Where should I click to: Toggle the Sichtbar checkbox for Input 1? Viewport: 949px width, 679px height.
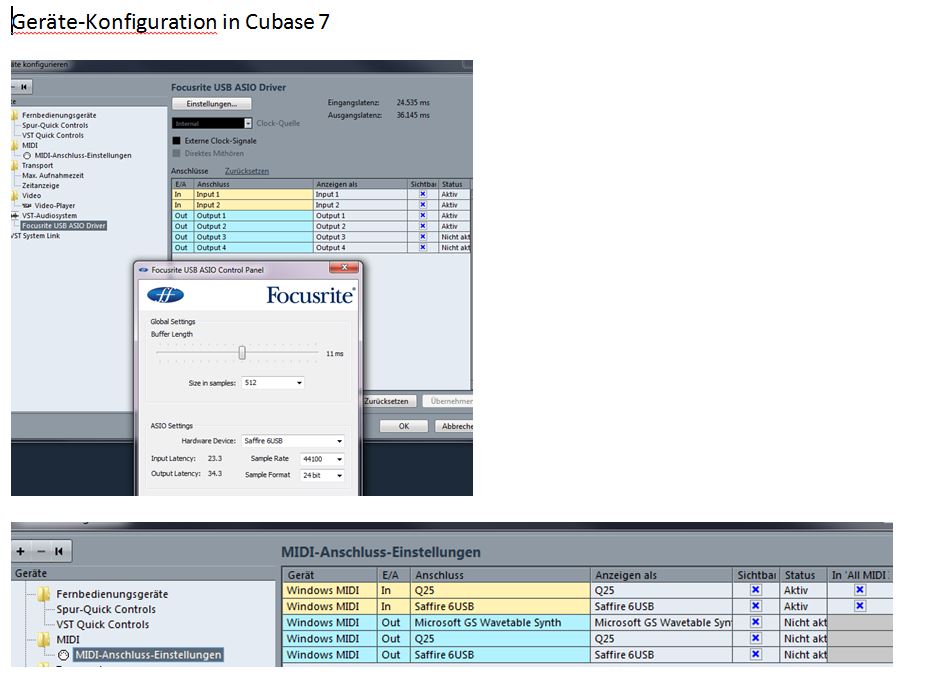click(422, 194)
